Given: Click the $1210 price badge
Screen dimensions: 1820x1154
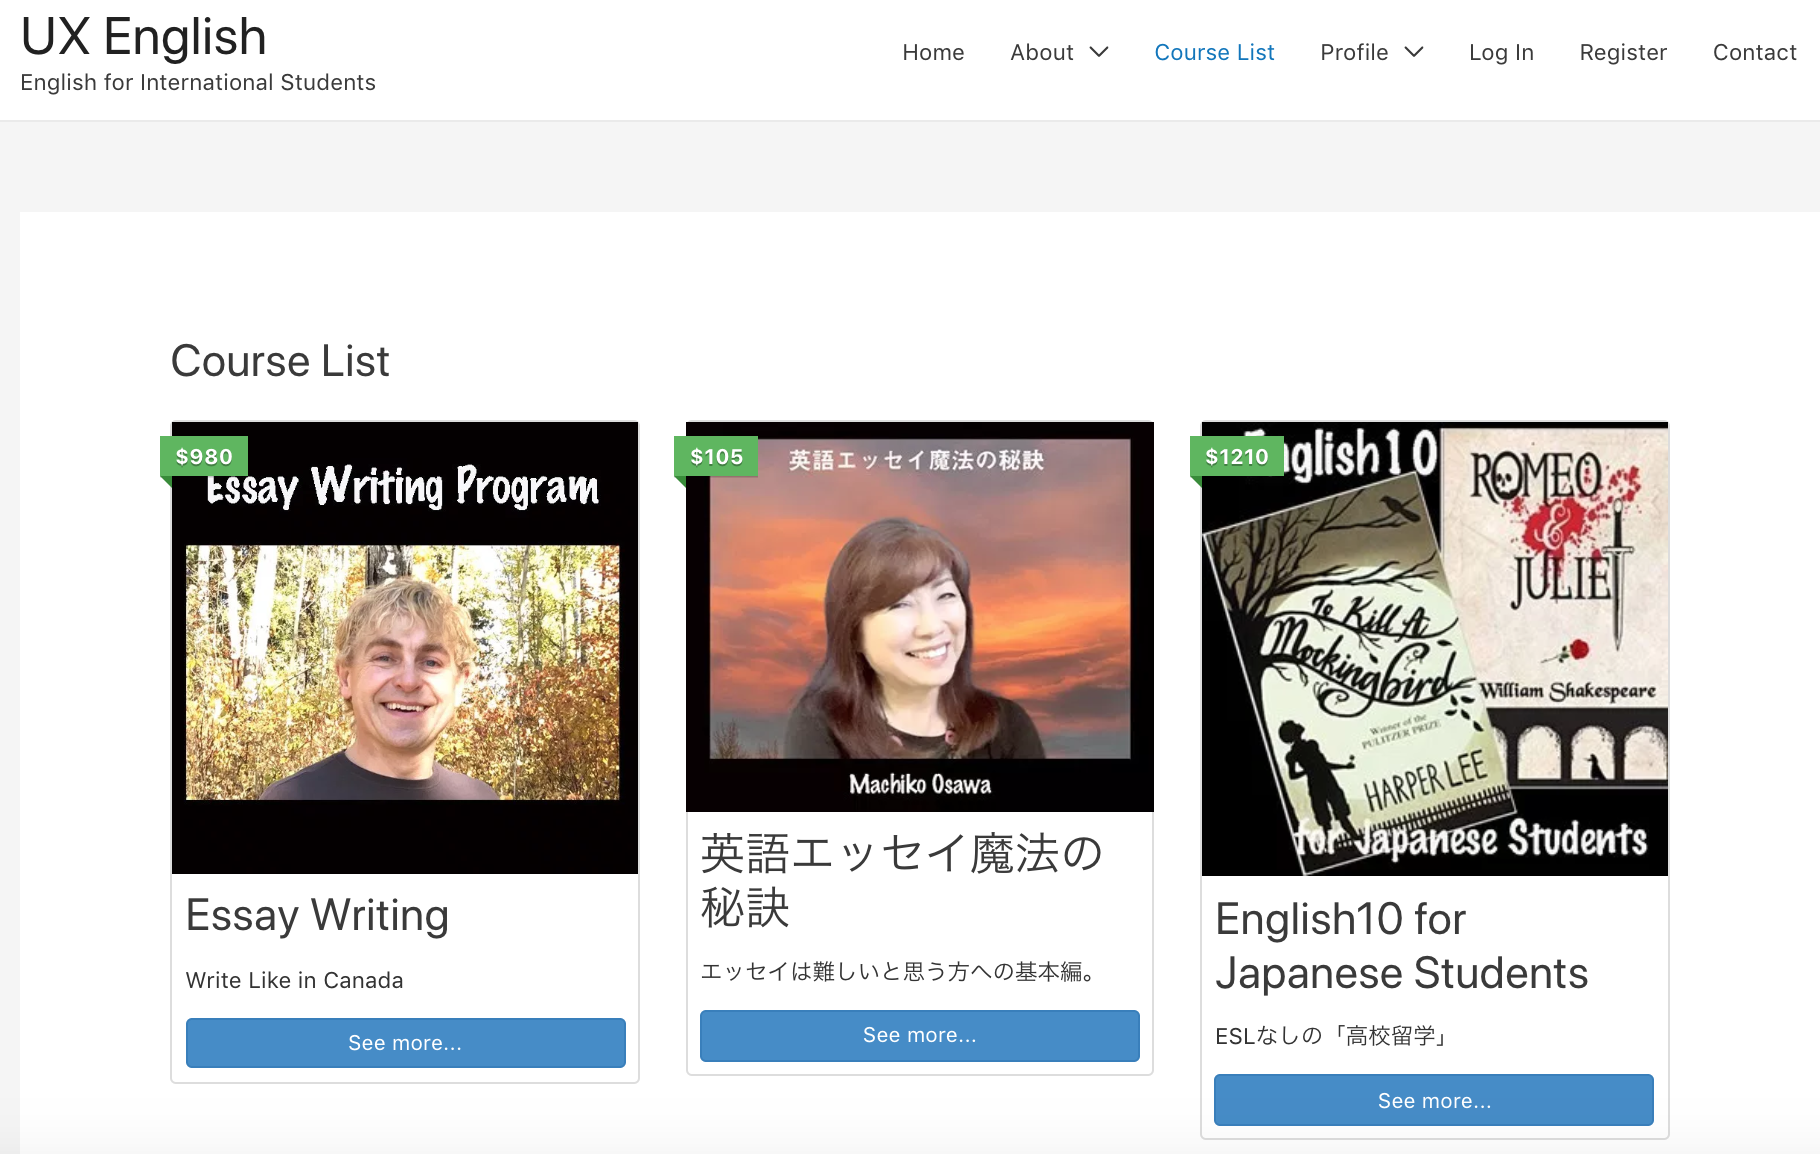Looking at the screenshot, I should (x=1237, y=457).
